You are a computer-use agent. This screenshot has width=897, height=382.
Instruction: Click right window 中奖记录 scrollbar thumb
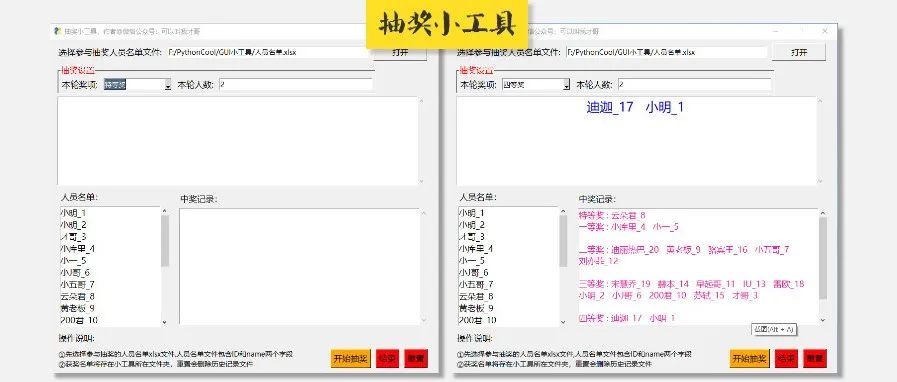[x=823, y=258]
